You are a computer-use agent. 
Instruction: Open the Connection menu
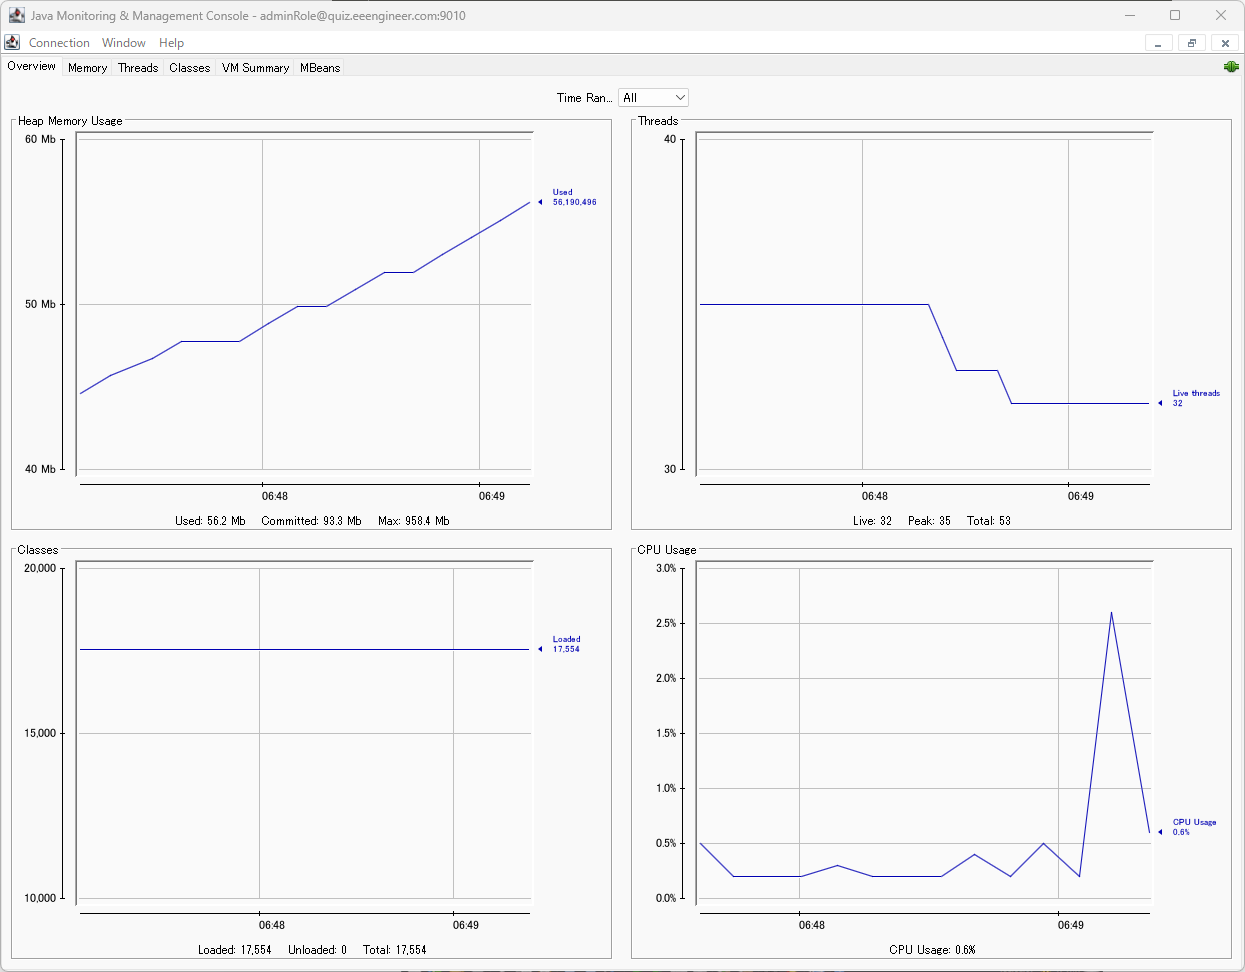59,43
